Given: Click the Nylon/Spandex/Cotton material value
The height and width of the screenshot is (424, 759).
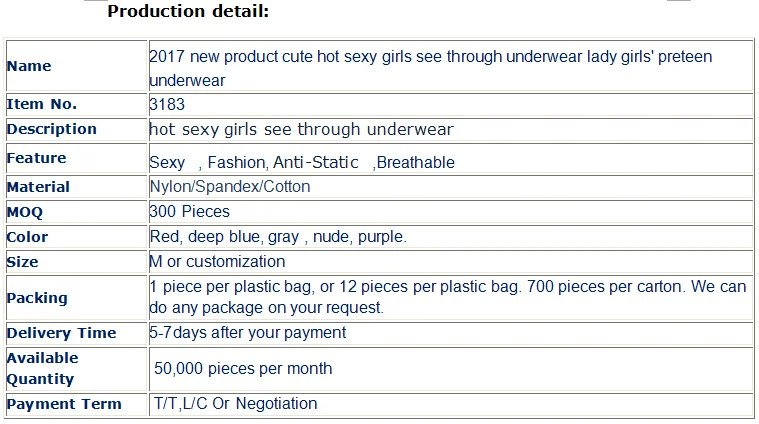Looking at the screenshot, I should tap(230, 187).
